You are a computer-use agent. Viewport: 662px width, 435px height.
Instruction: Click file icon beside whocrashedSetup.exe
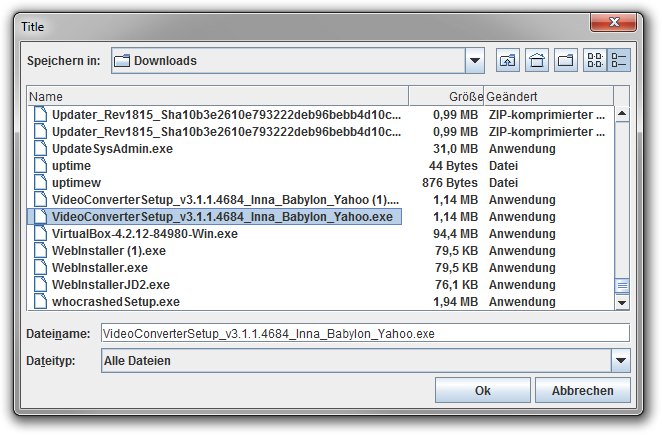pyautogui.click(x=41, y=302)
